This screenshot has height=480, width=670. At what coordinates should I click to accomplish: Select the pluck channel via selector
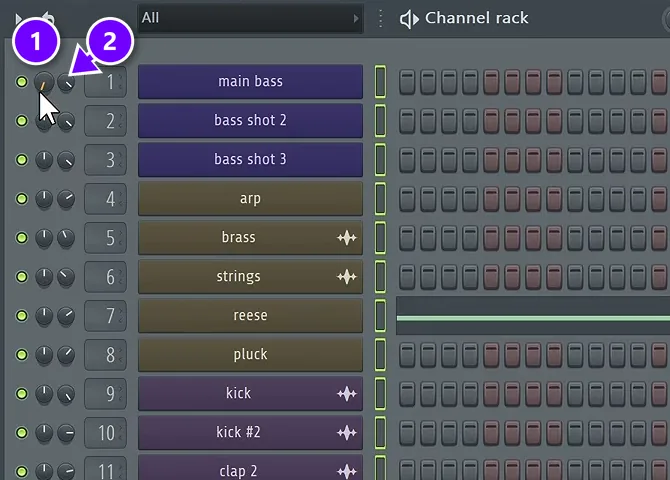tap(380, 354)
